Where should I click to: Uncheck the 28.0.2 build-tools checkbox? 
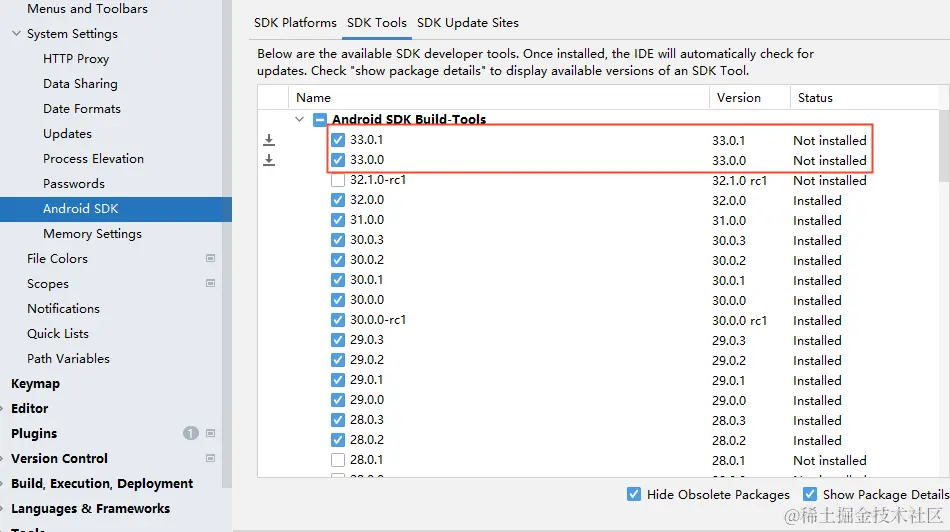click(x=338, y=440)
